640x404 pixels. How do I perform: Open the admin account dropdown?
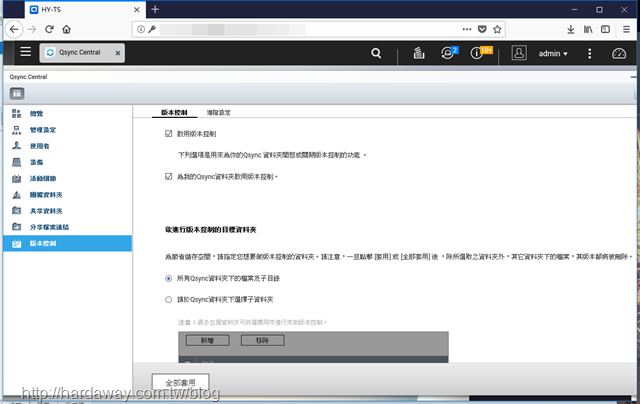(553, 53)
